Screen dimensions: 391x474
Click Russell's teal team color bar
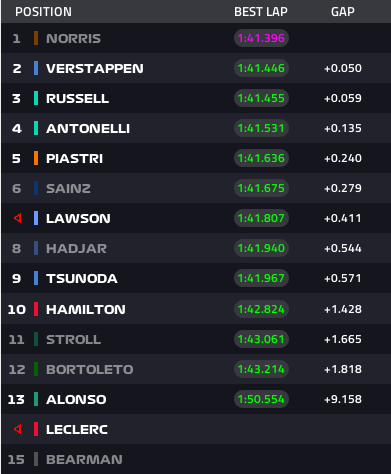click(x=36, y=98)
